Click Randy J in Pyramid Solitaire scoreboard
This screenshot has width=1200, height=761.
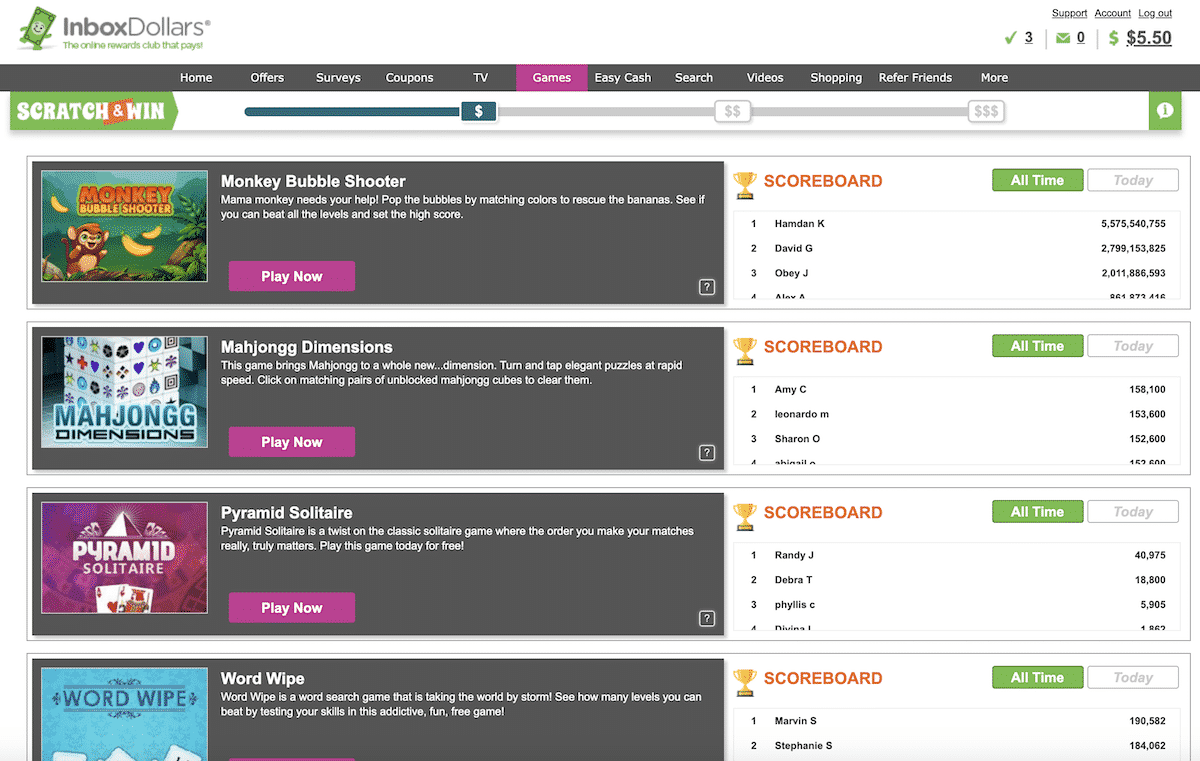(794, 555)
